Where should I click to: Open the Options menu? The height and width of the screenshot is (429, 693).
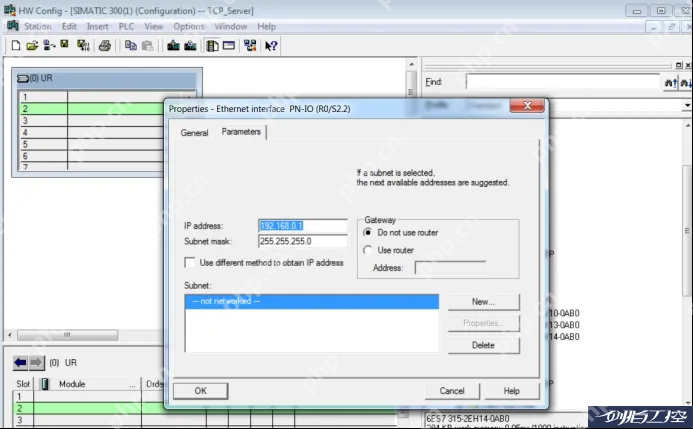[x=189, y=26]
